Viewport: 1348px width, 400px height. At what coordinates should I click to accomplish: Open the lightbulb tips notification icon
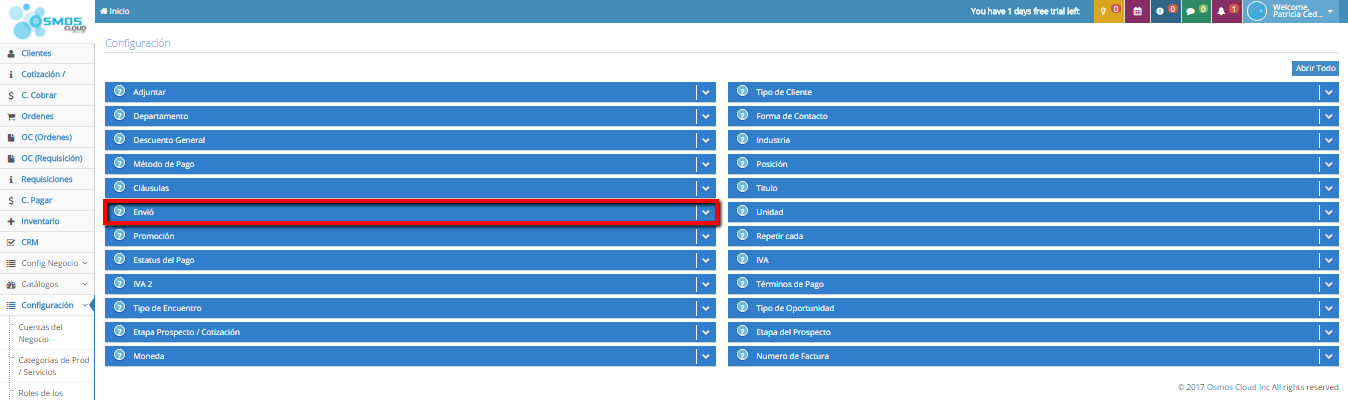1108,11
